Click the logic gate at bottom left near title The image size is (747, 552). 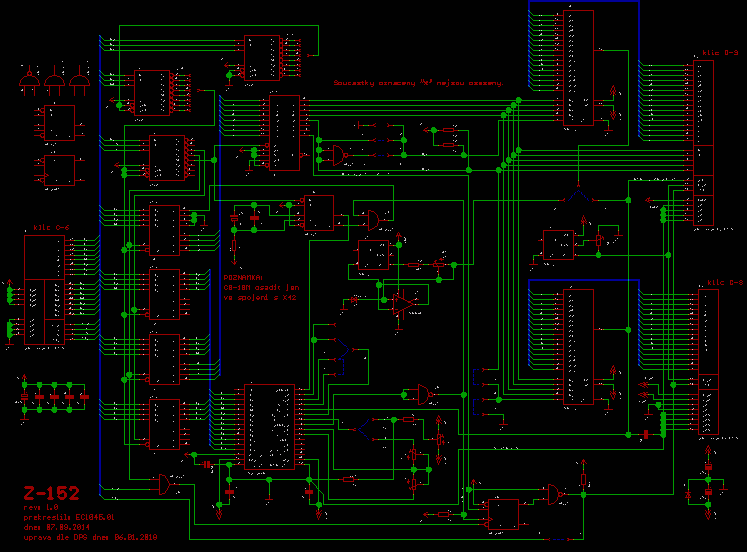tap(165, 486)
